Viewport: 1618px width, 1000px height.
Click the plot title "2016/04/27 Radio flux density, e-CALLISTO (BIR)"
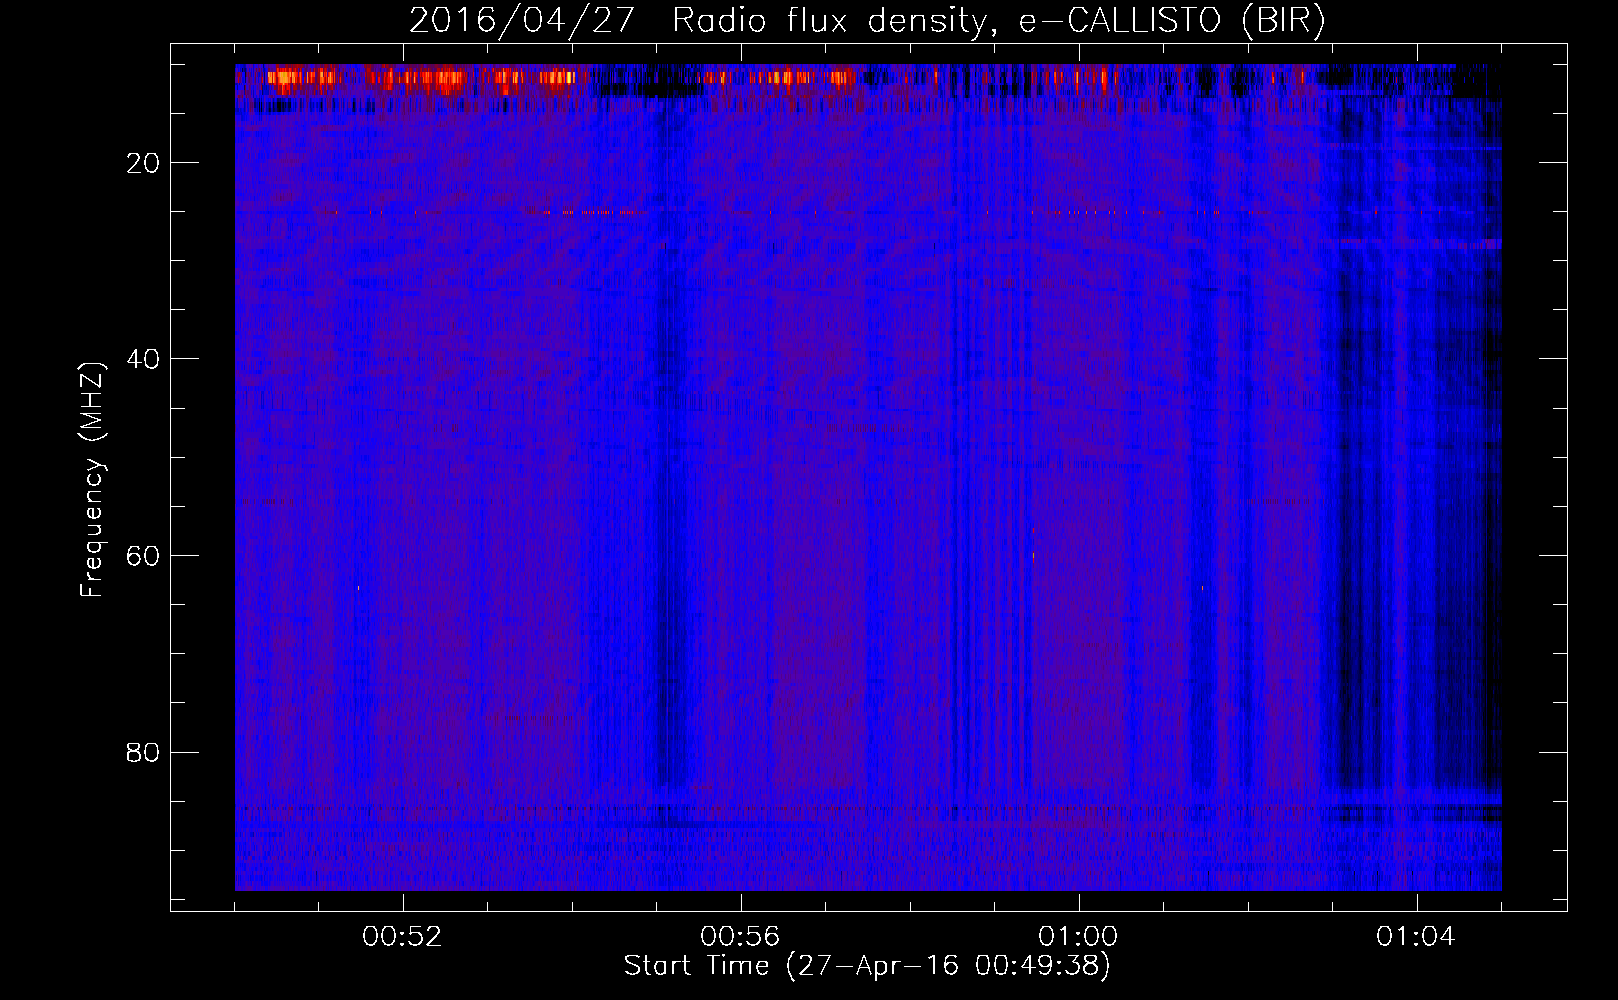pyautogui.click(x=867, y=20)
